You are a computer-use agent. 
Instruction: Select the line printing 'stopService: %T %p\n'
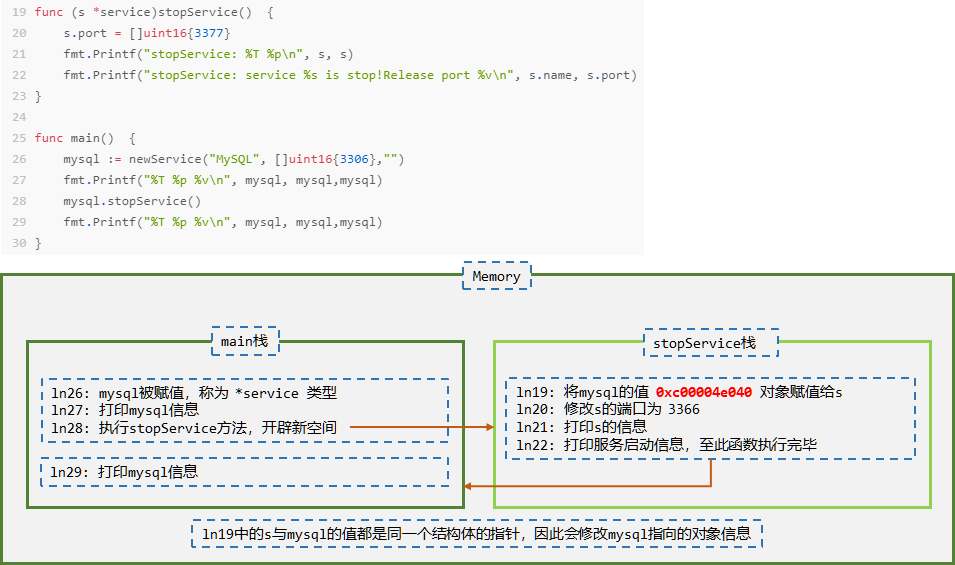click(208, 54)
